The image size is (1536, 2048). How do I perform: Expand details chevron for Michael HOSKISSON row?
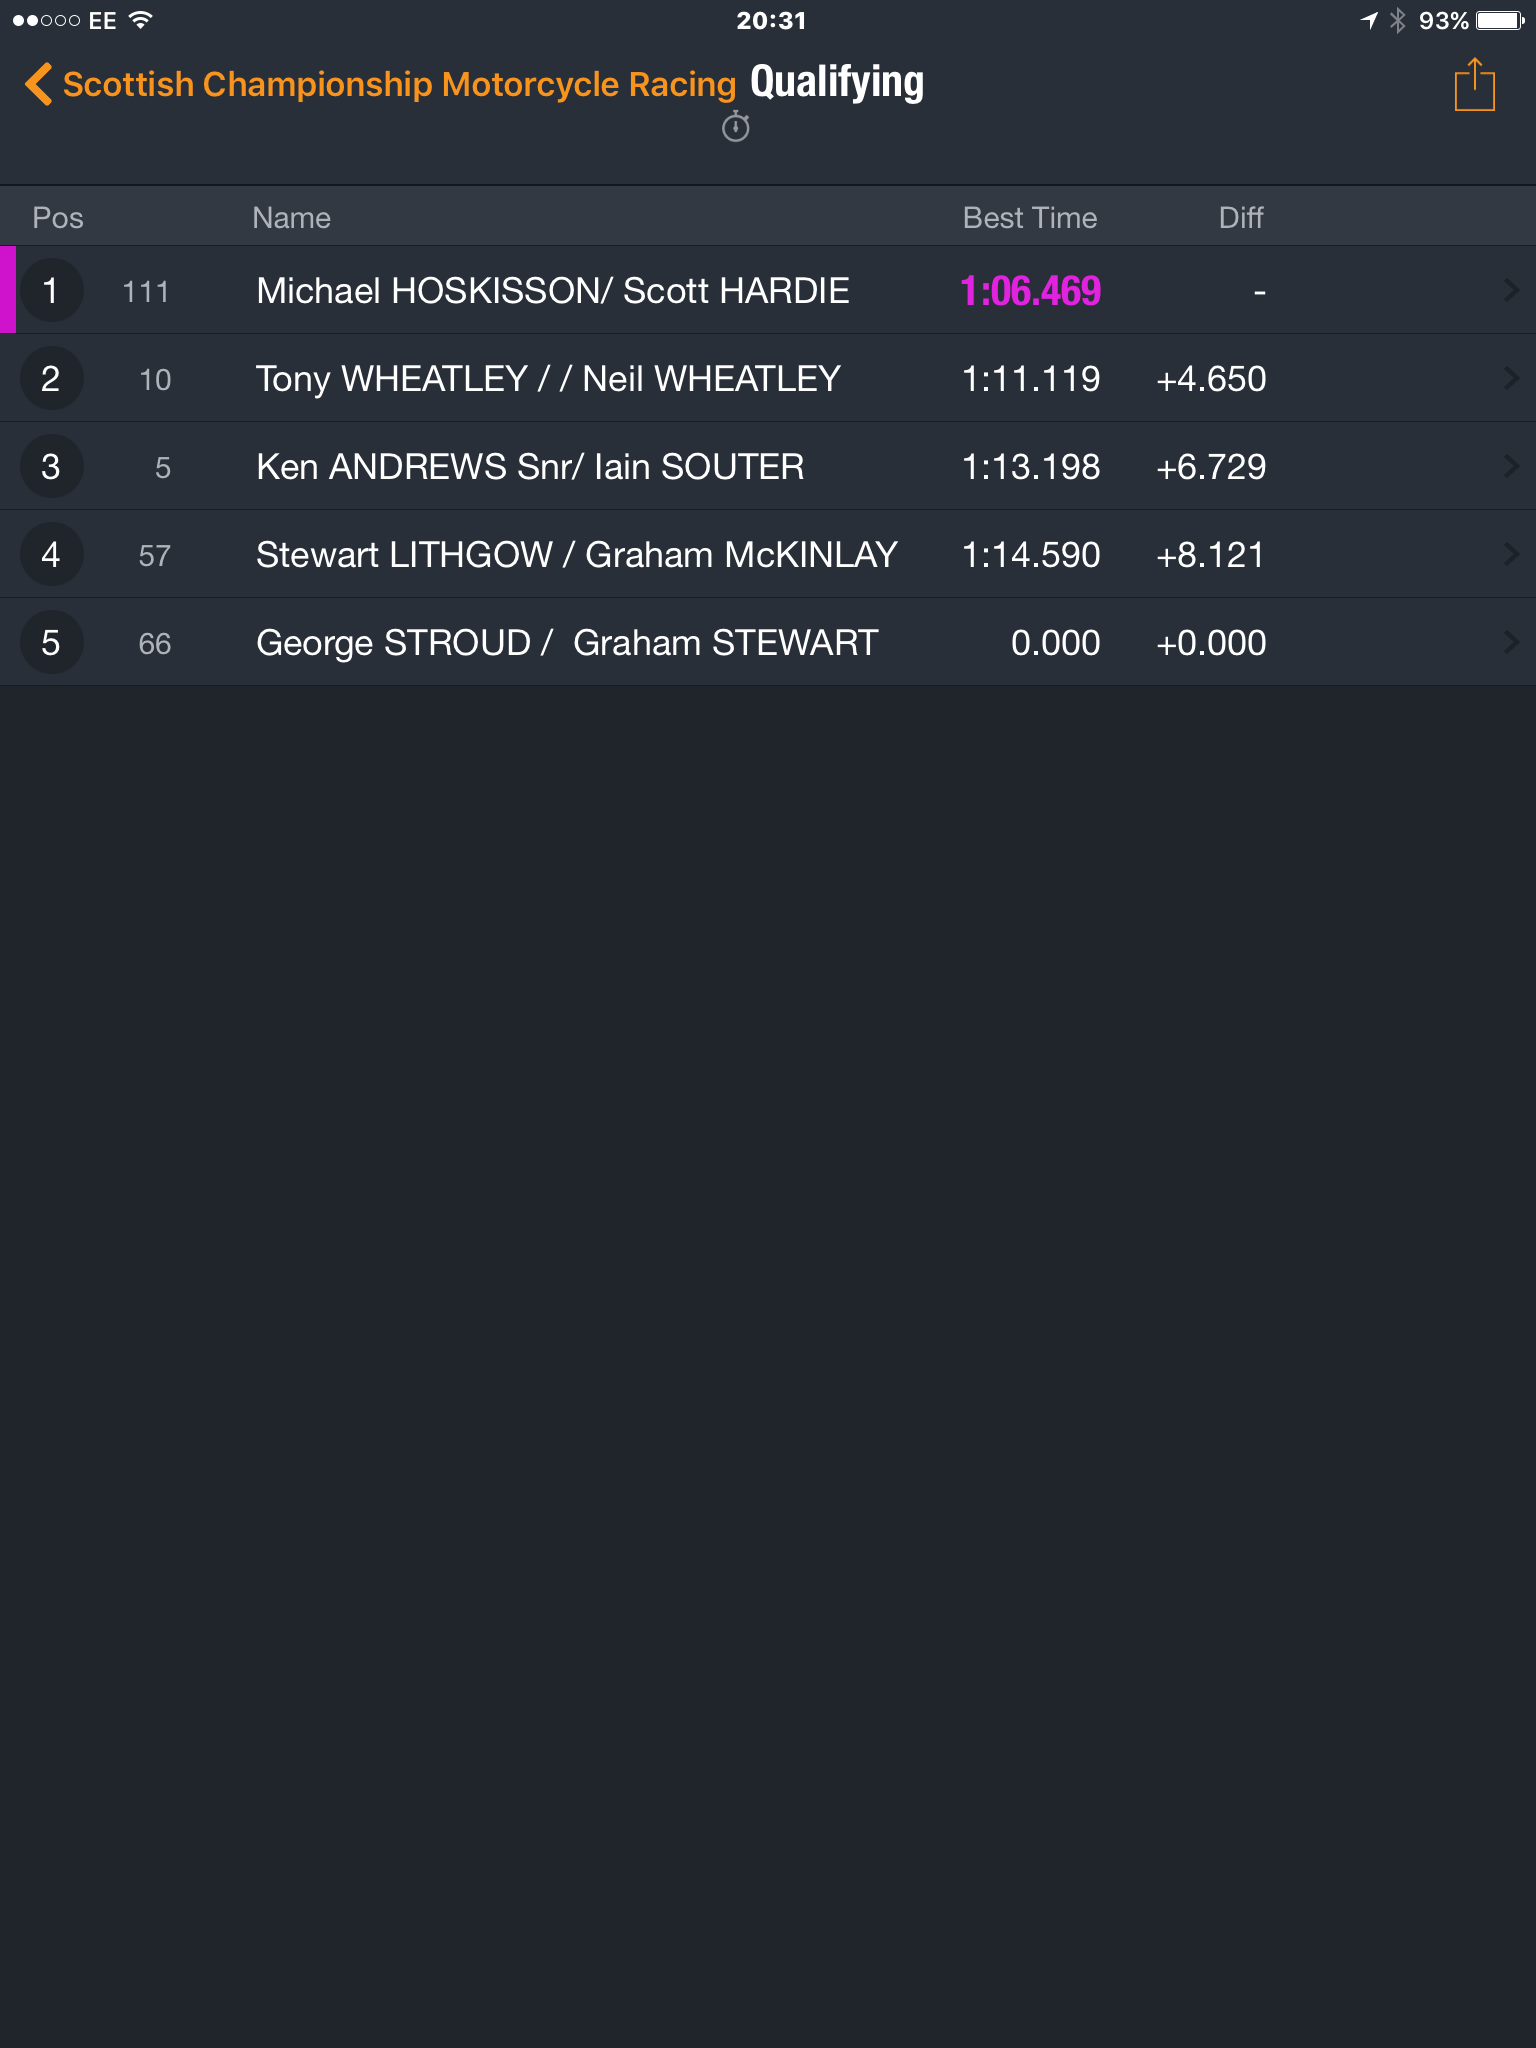[x=1511, y=290]
